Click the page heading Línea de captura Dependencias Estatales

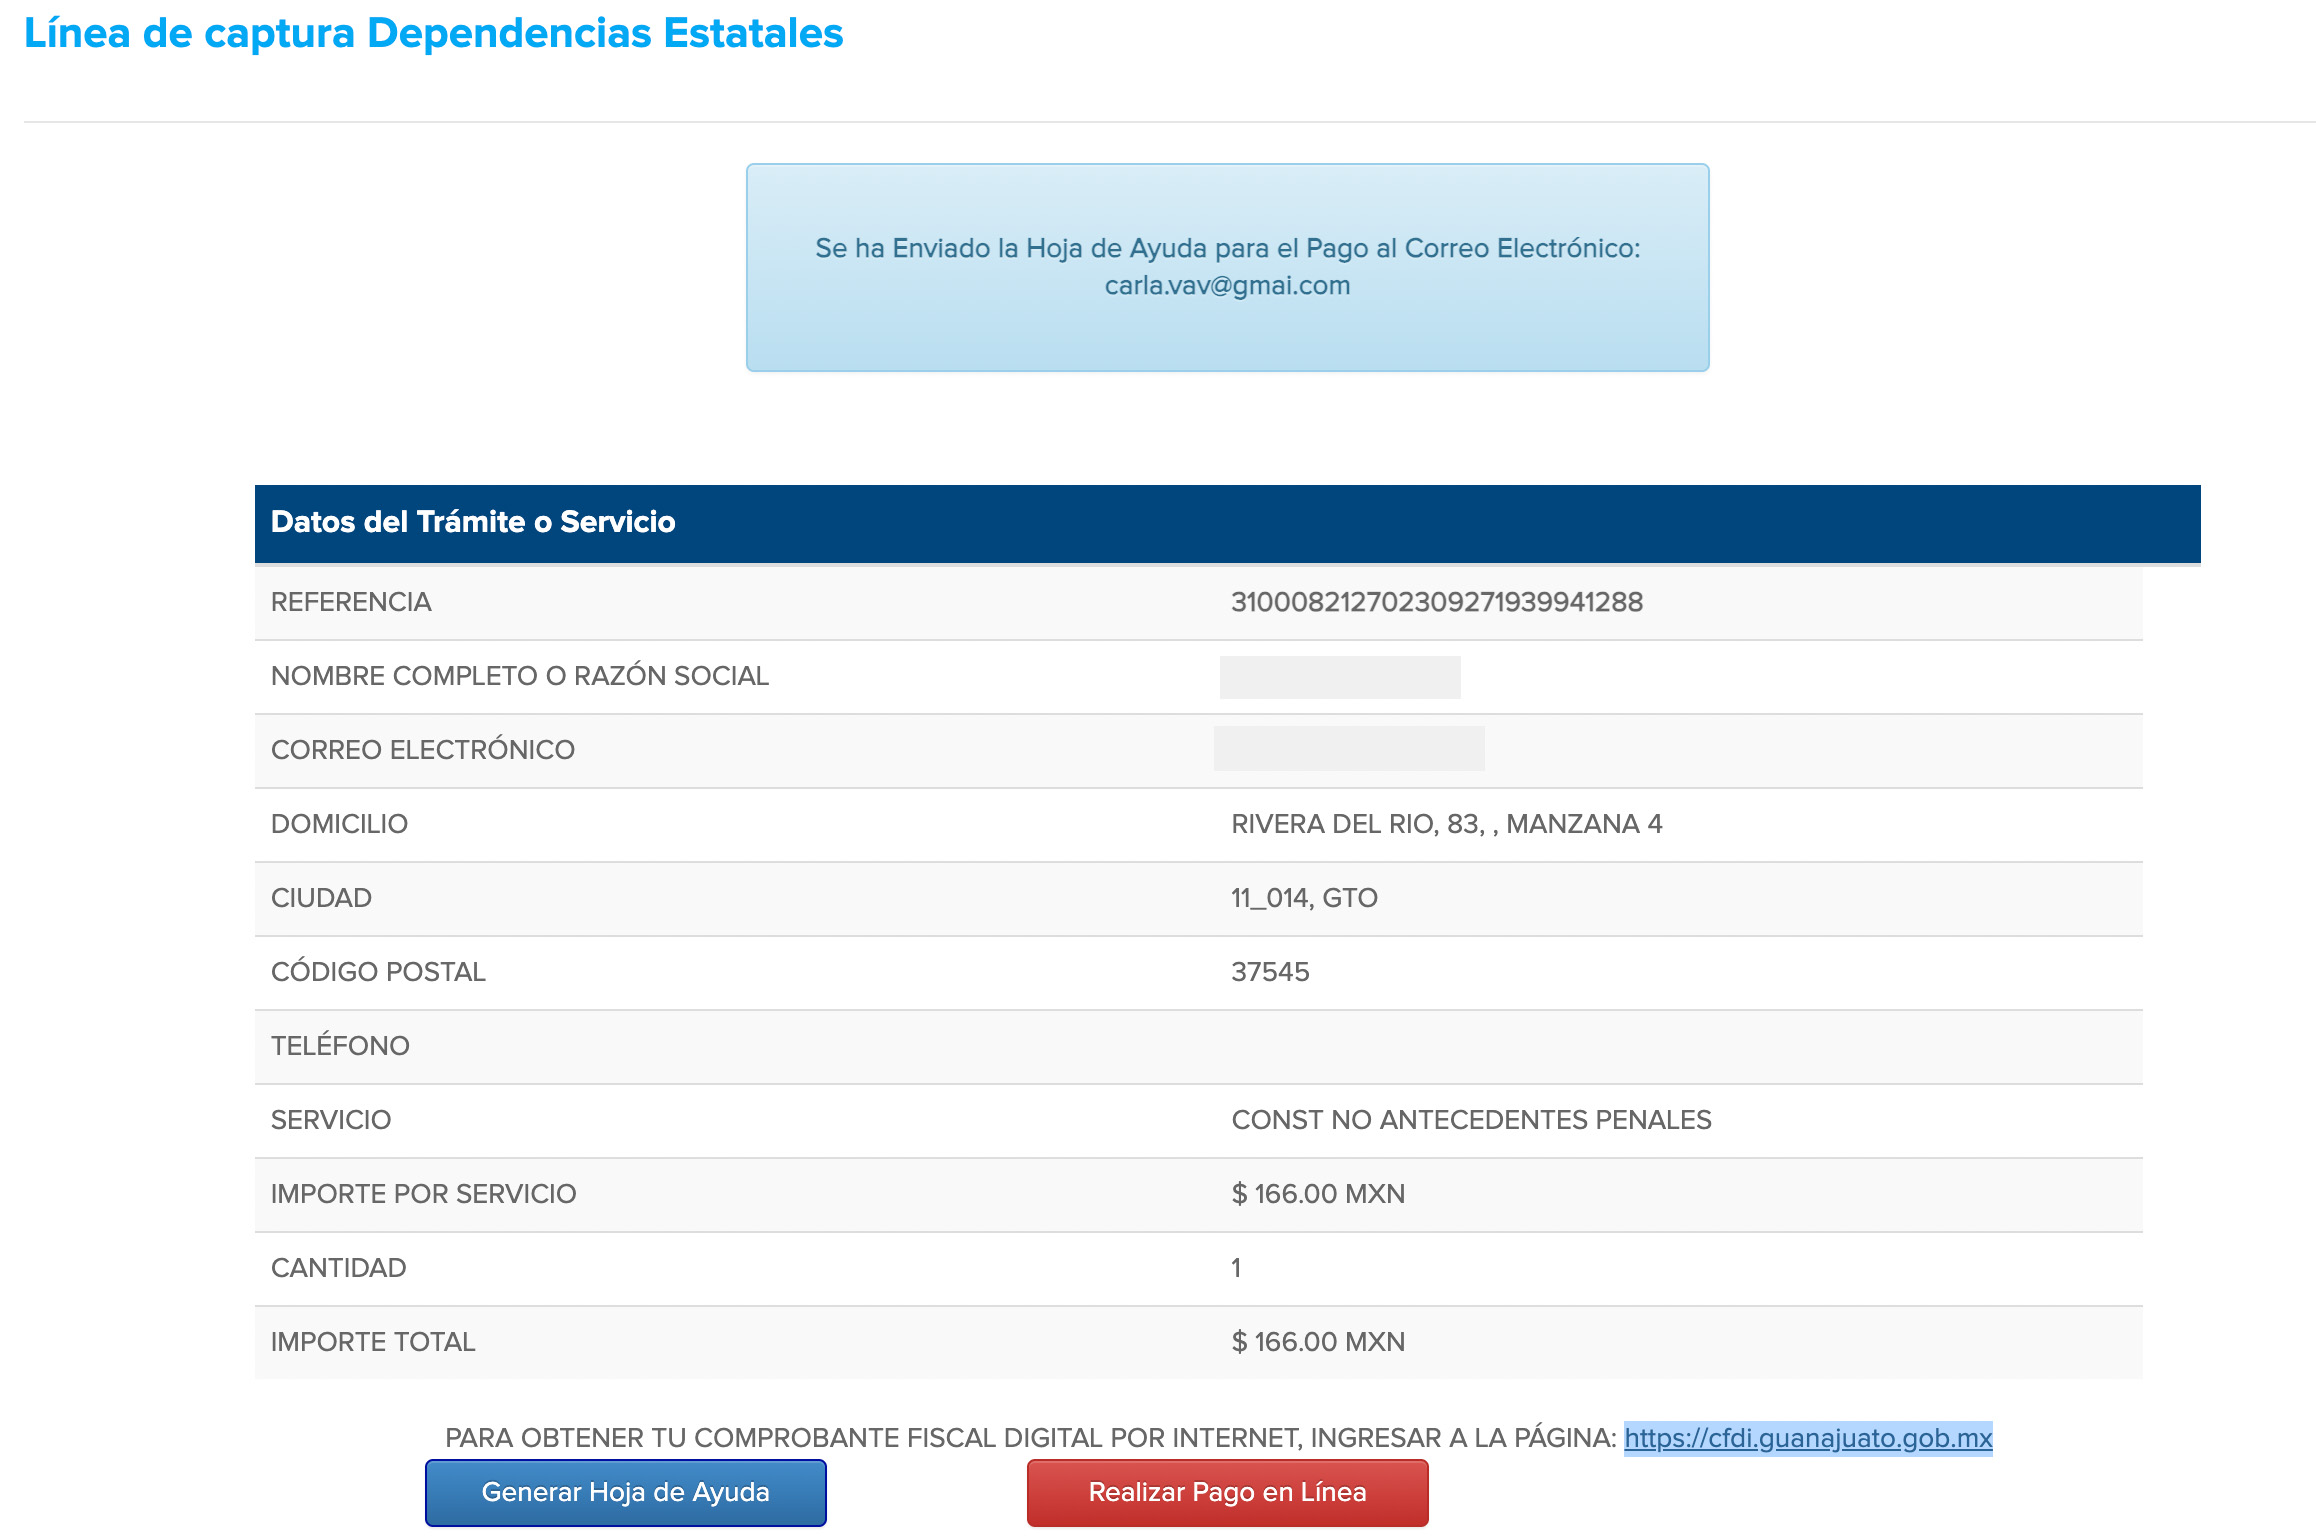point(433,33)
